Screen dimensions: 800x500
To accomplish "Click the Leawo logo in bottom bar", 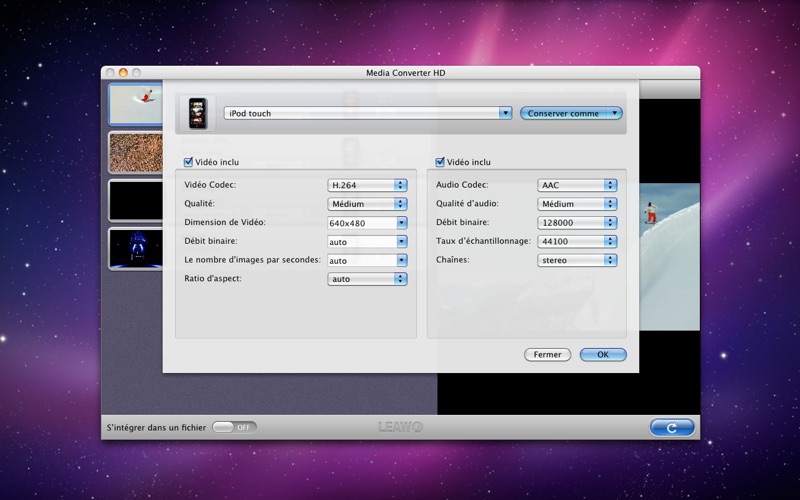I will pyautogui.click(x=401, y=427).
